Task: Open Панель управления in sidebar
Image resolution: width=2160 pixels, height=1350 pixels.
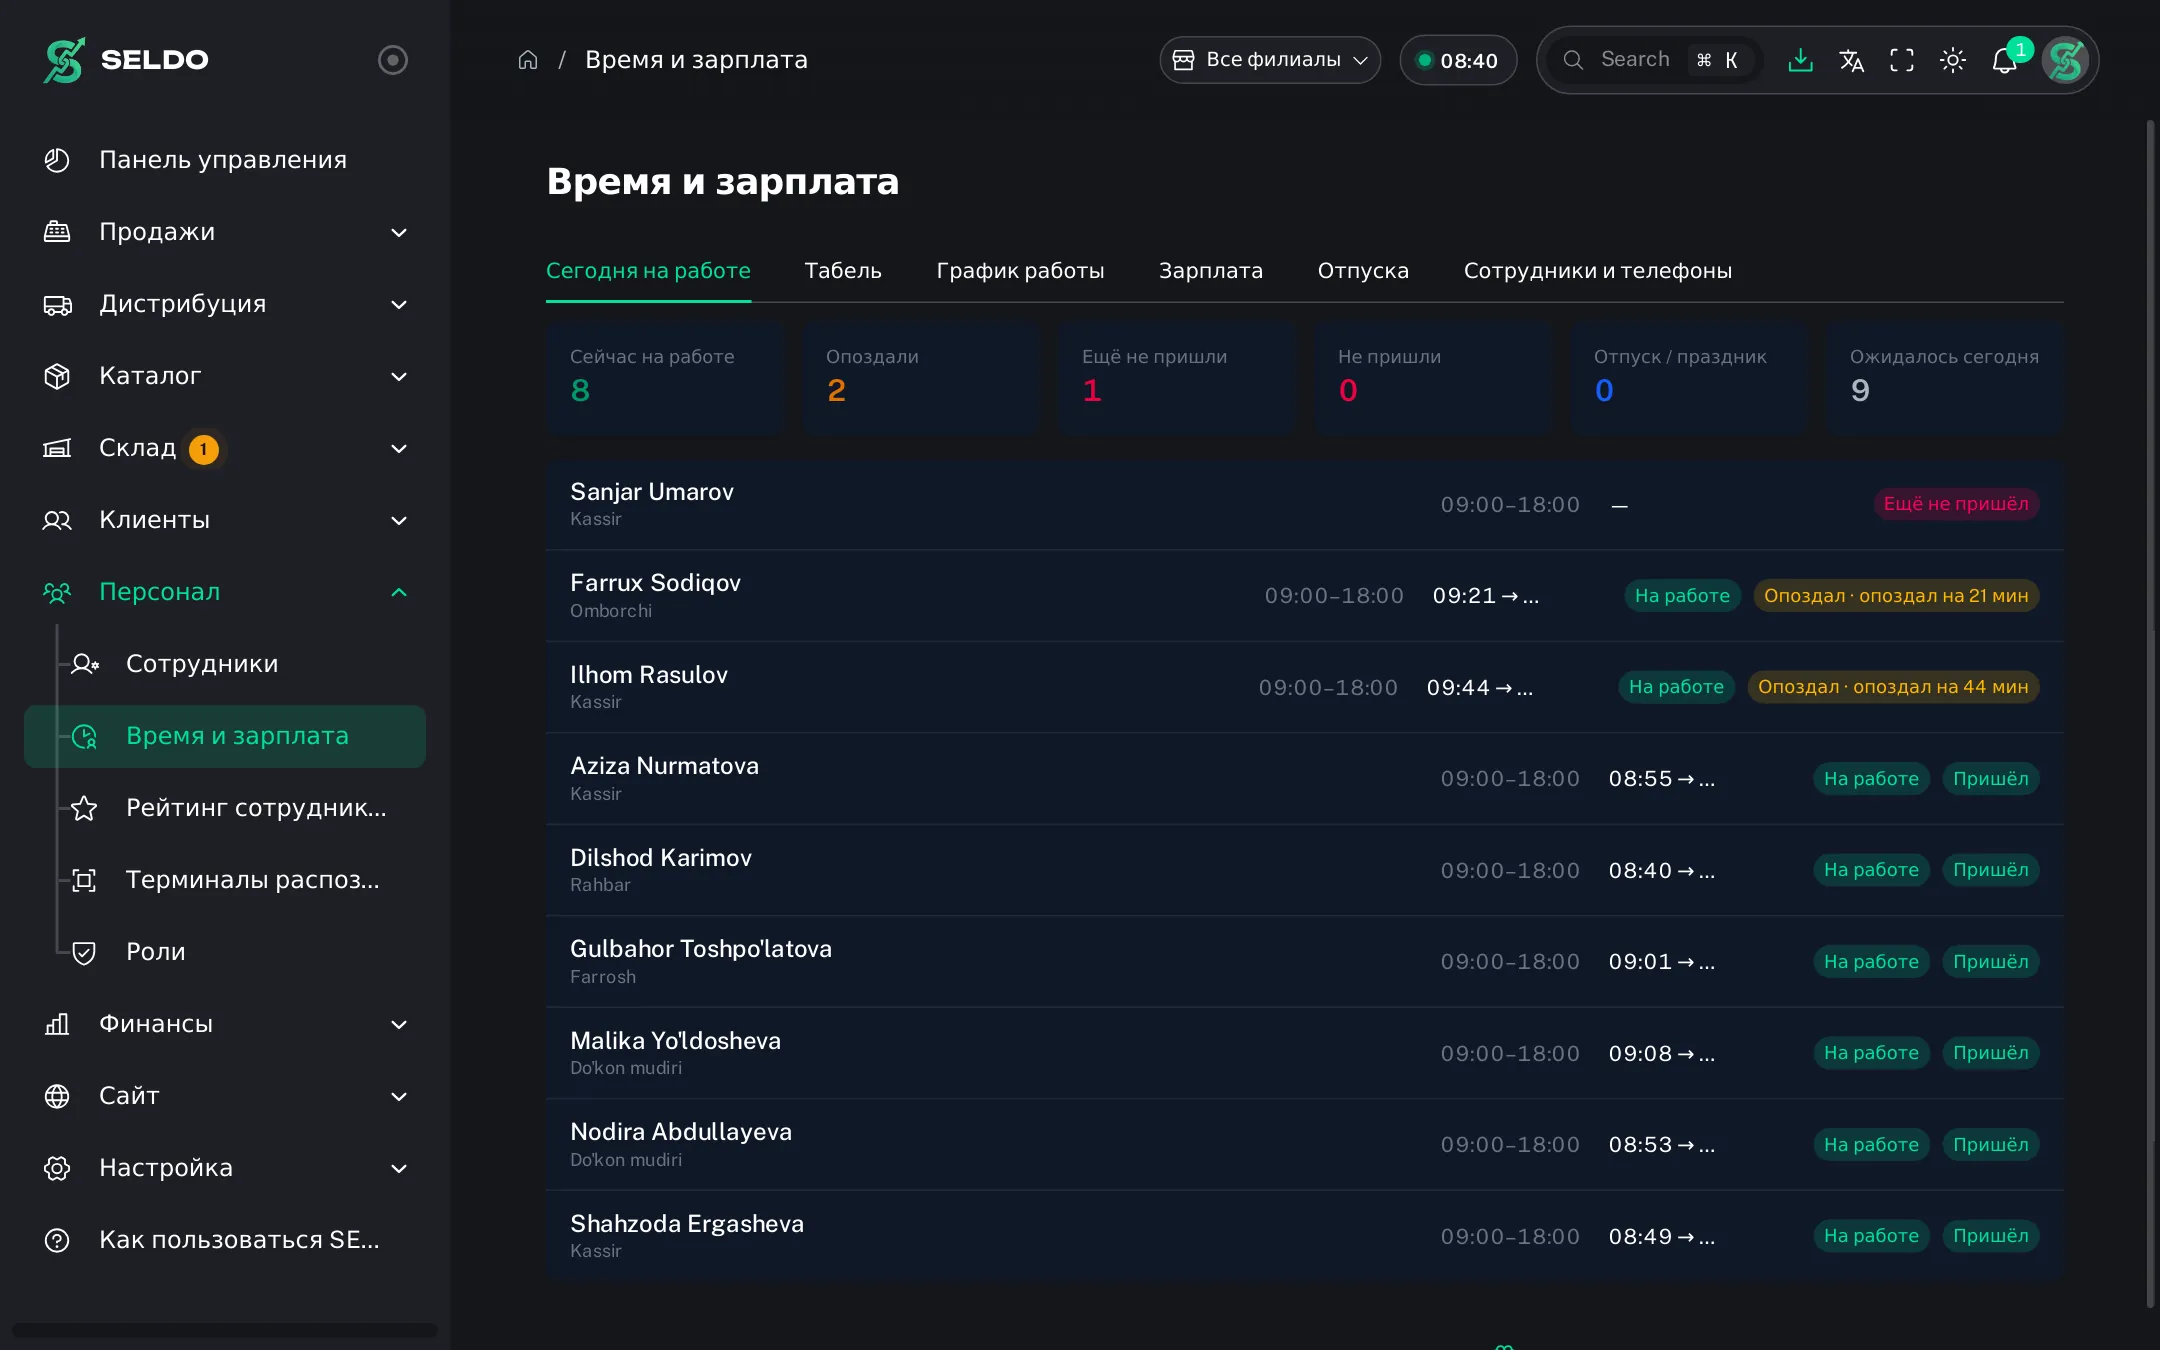Action: (x=225, y=160)
